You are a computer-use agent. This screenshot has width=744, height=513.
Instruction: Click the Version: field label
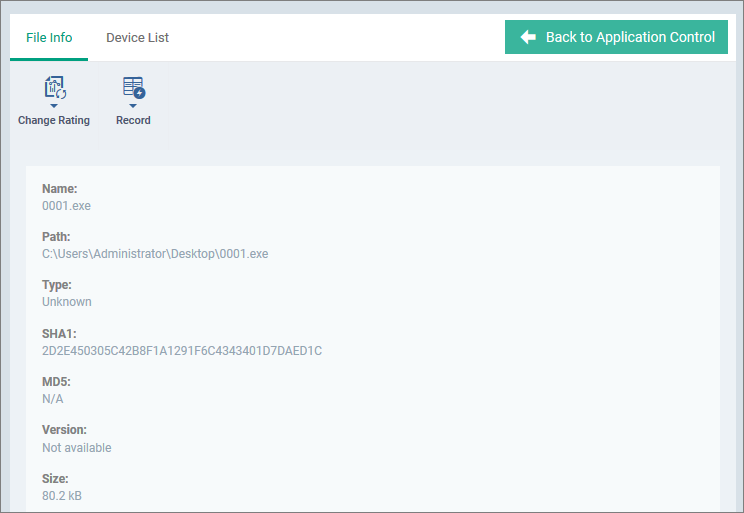coord(65,430)
